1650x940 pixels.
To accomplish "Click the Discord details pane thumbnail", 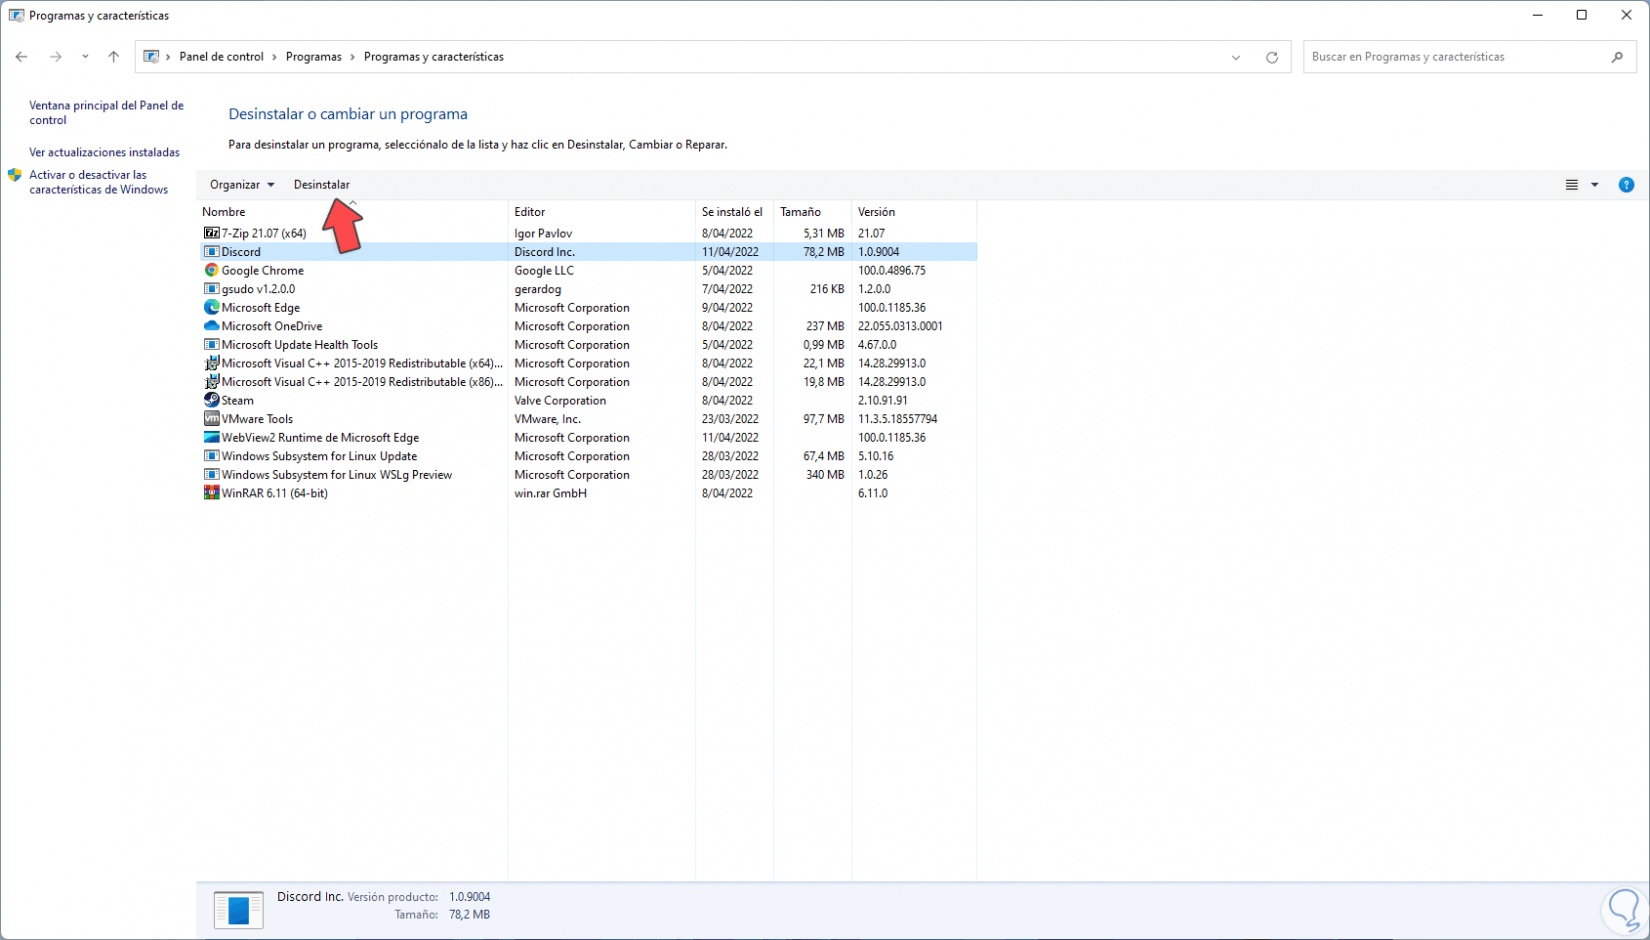I will coord(238,909).
